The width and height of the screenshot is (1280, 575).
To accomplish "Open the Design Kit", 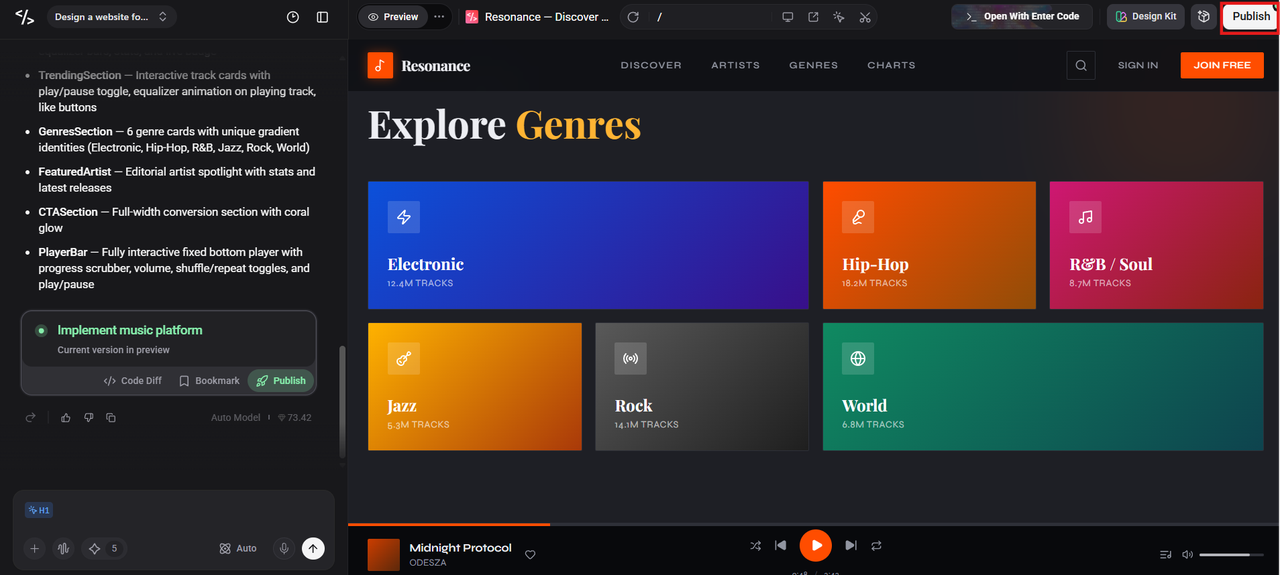I will tap(1145, 17).
